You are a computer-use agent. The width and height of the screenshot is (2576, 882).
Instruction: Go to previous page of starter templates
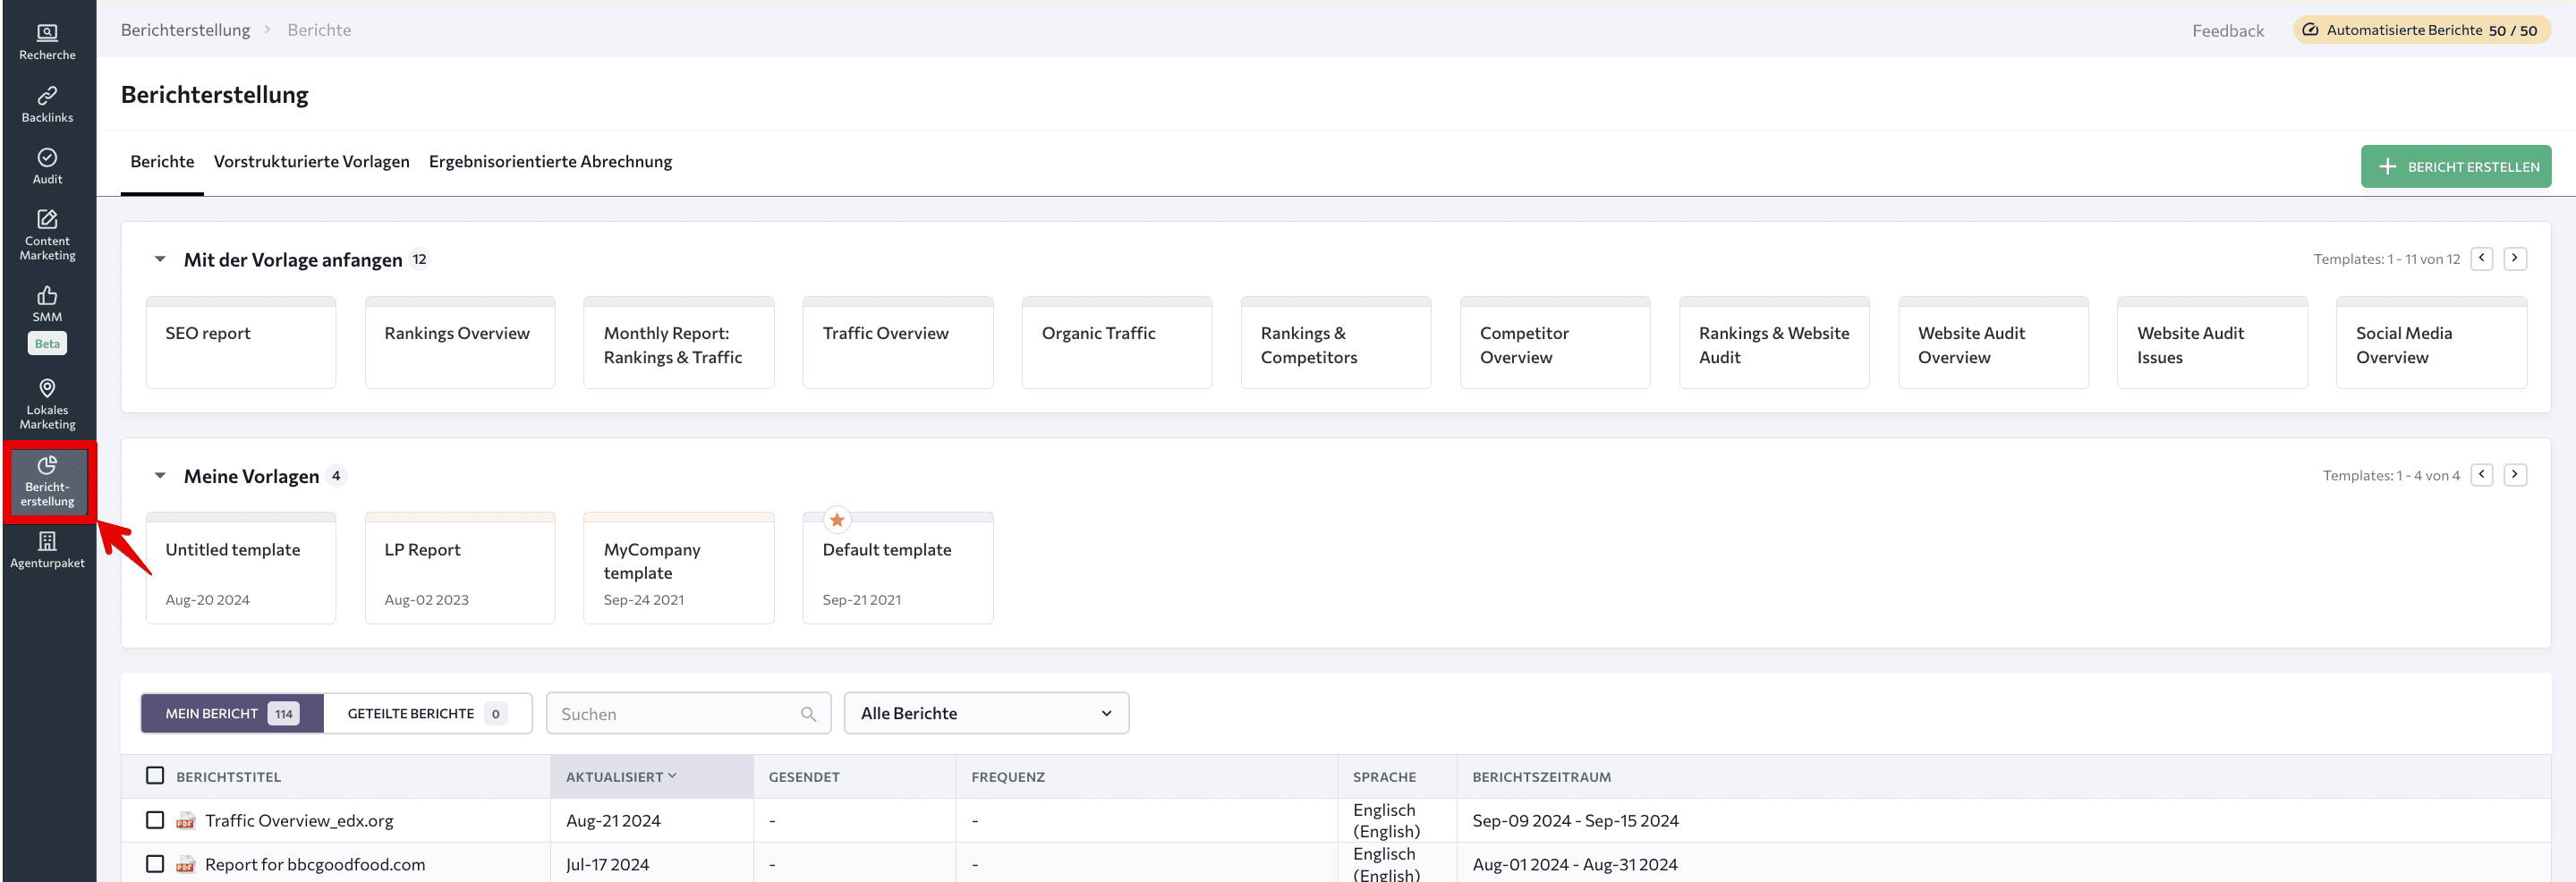click(x=2481, y=258)
